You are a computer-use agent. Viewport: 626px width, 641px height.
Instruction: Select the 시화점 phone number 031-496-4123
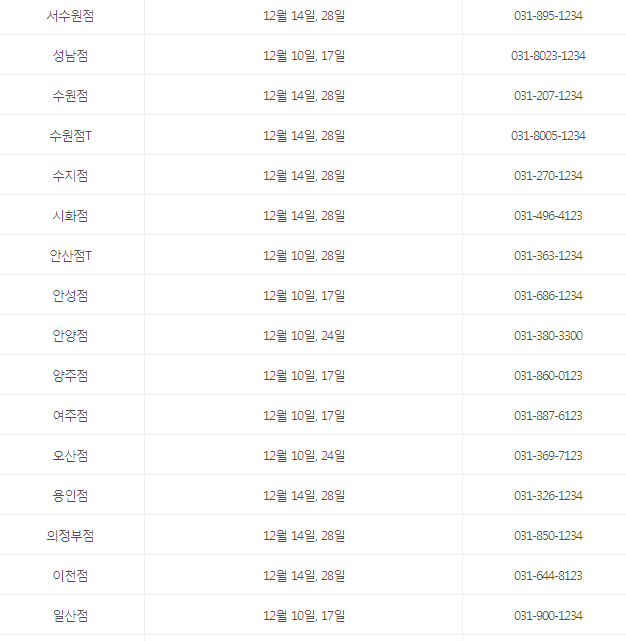click(548, 216)
